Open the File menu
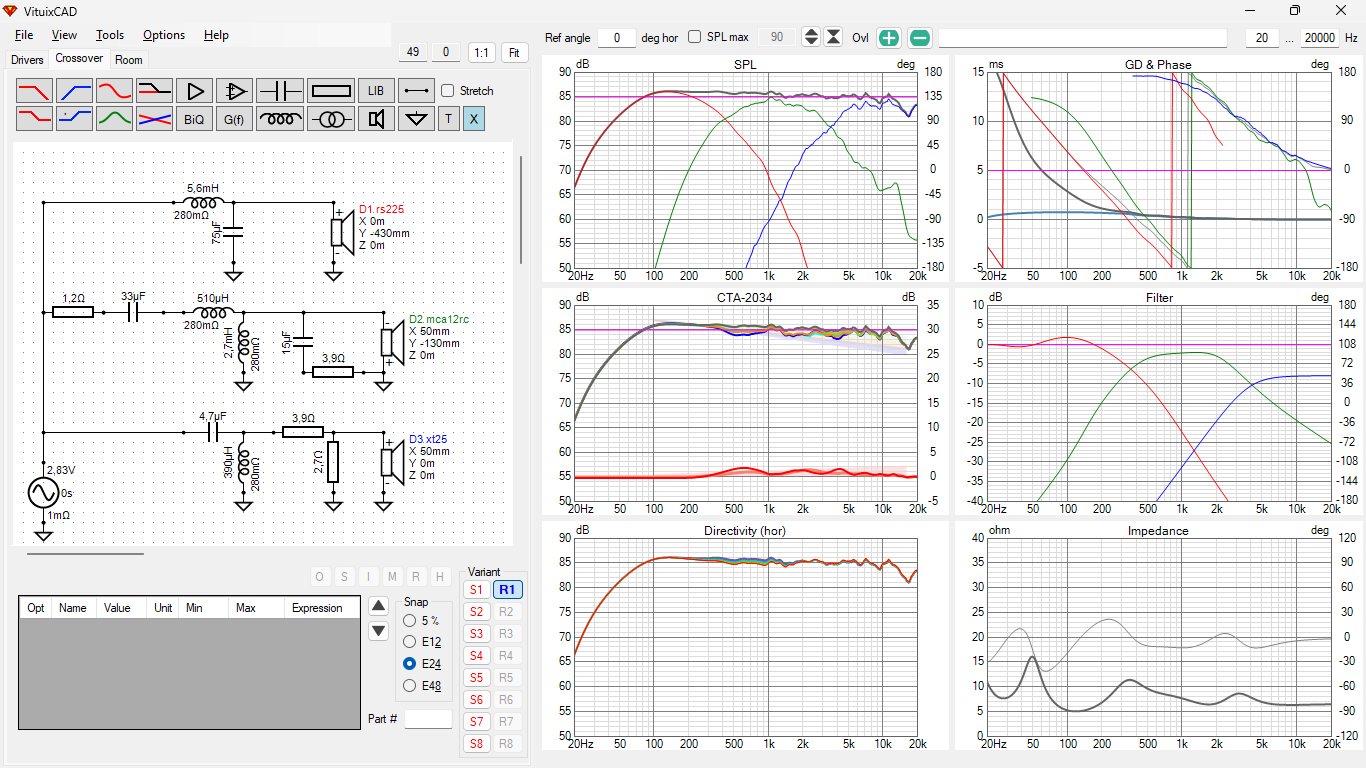Screen dimensions: 1366x768 [24, 35]
